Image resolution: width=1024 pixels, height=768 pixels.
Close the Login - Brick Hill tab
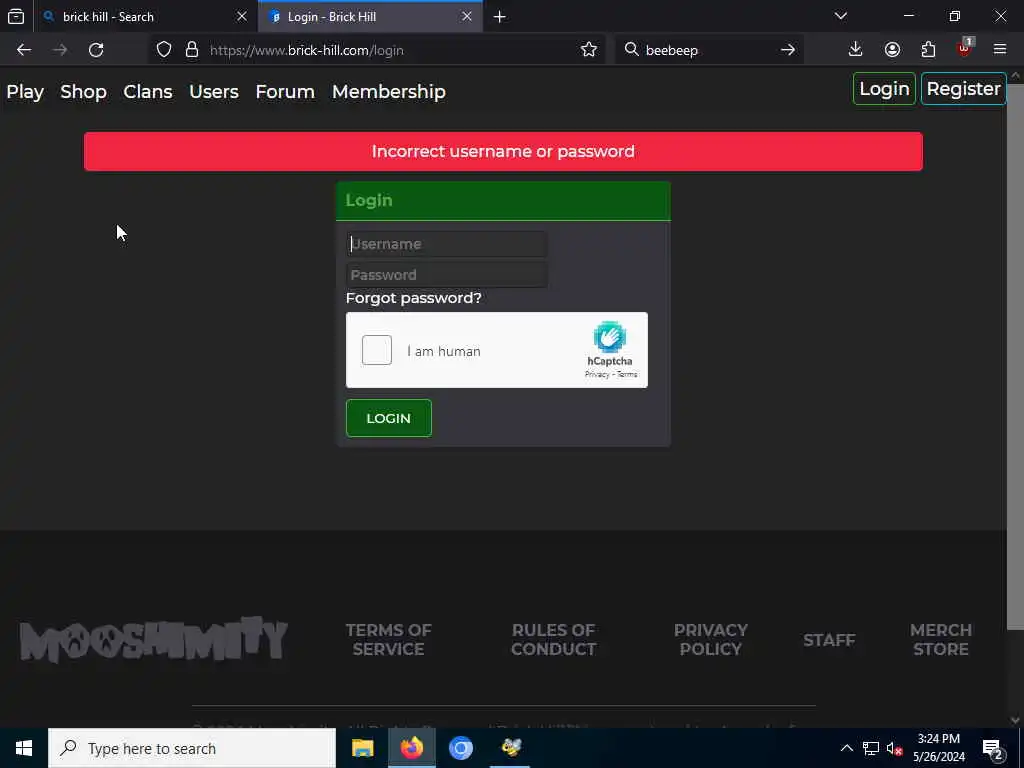point(467,16)
